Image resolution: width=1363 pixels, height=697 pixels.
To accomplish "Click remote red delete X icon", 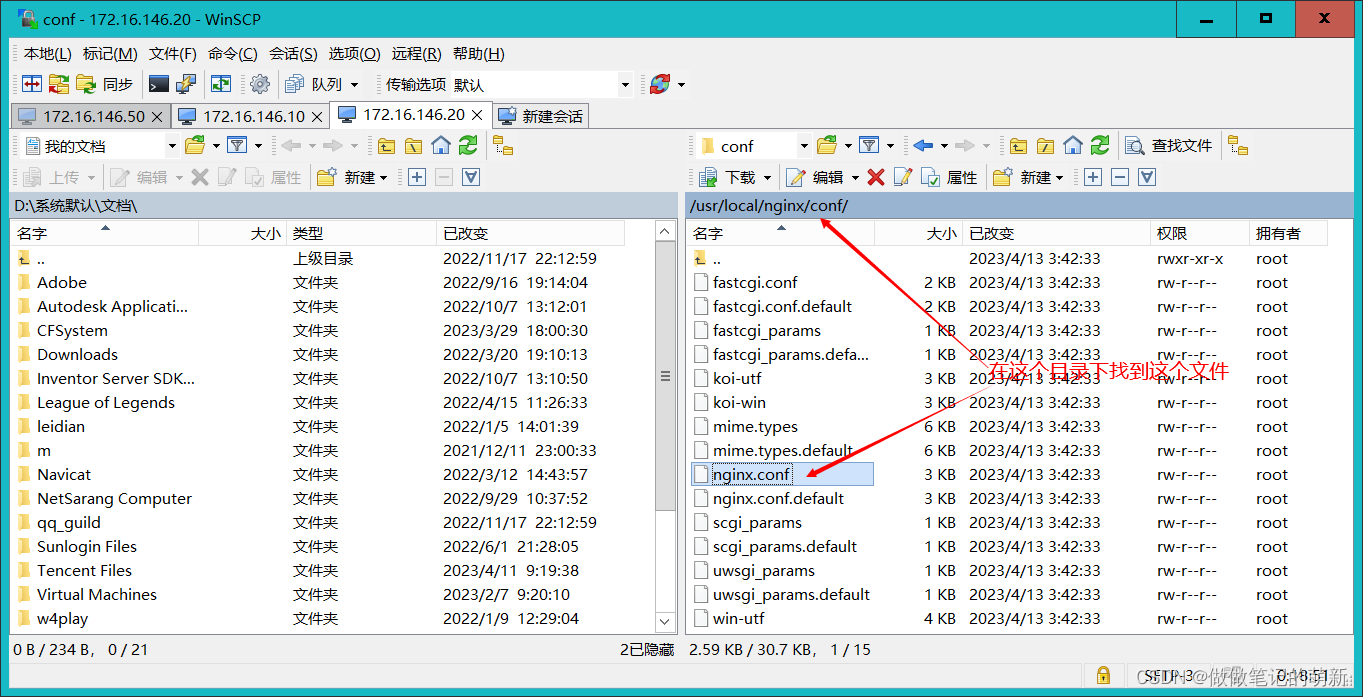I will (x=876, y=177).
